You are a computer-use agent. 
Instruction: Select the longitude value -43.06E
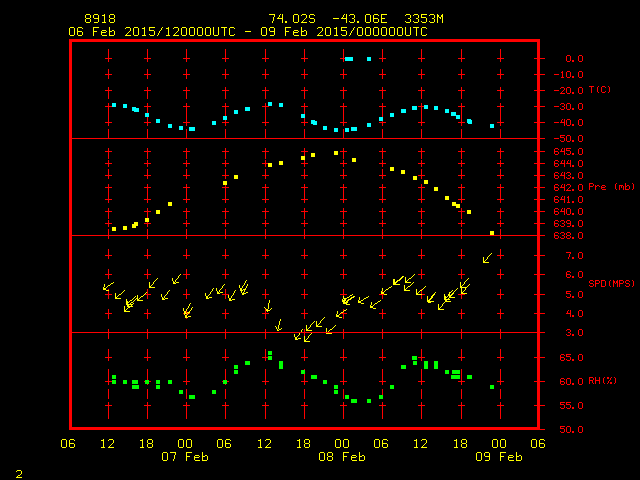359,19
